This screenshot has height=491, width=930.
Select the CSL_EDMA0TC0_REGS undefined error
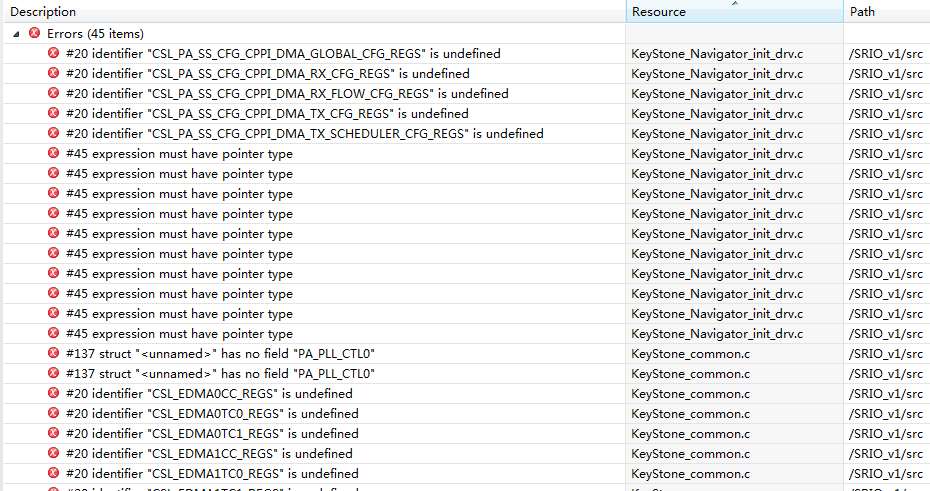coord(212,414)
